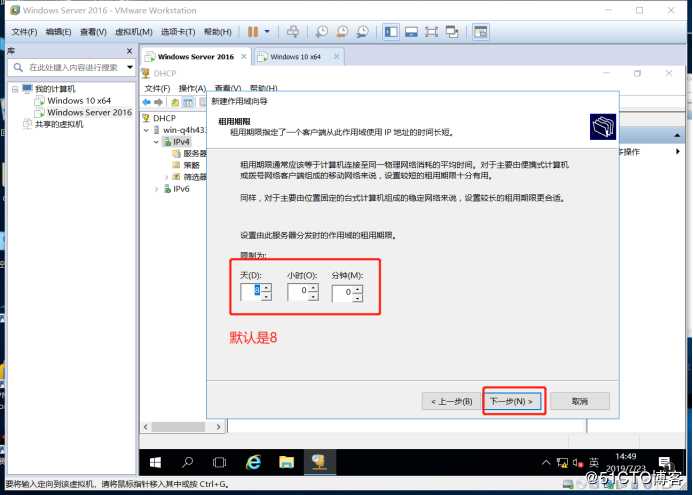Close the Windows Server 2016 tab
Screen dimensions: 693x495
[x=244, y=57]
